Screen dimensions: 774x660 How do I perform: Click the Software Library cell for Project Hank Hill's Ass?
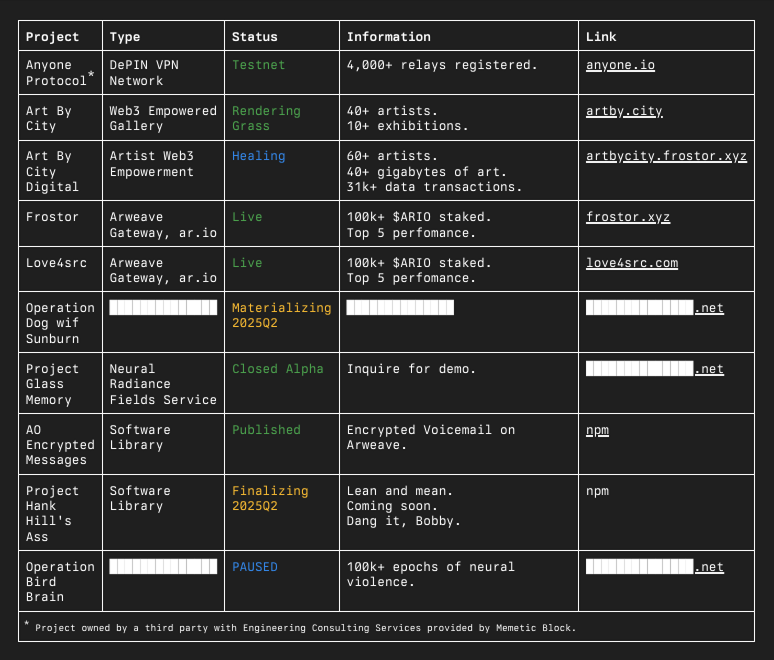tap(163, 513)
